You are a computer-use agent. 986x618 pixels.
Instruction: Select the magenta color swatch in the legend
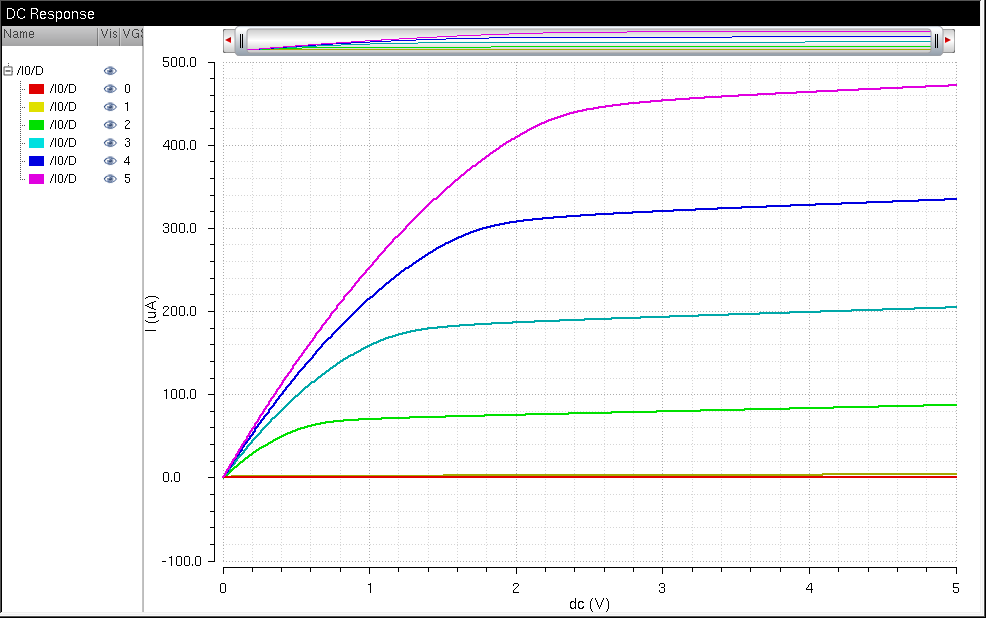point(36,179)
